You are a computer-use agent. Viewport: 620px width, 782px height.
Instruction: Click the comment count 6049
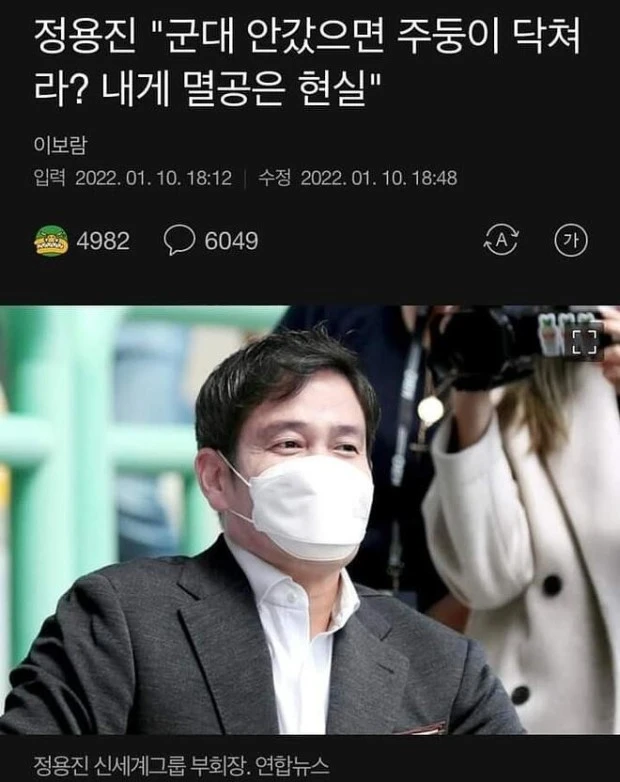tap(231, 241)
